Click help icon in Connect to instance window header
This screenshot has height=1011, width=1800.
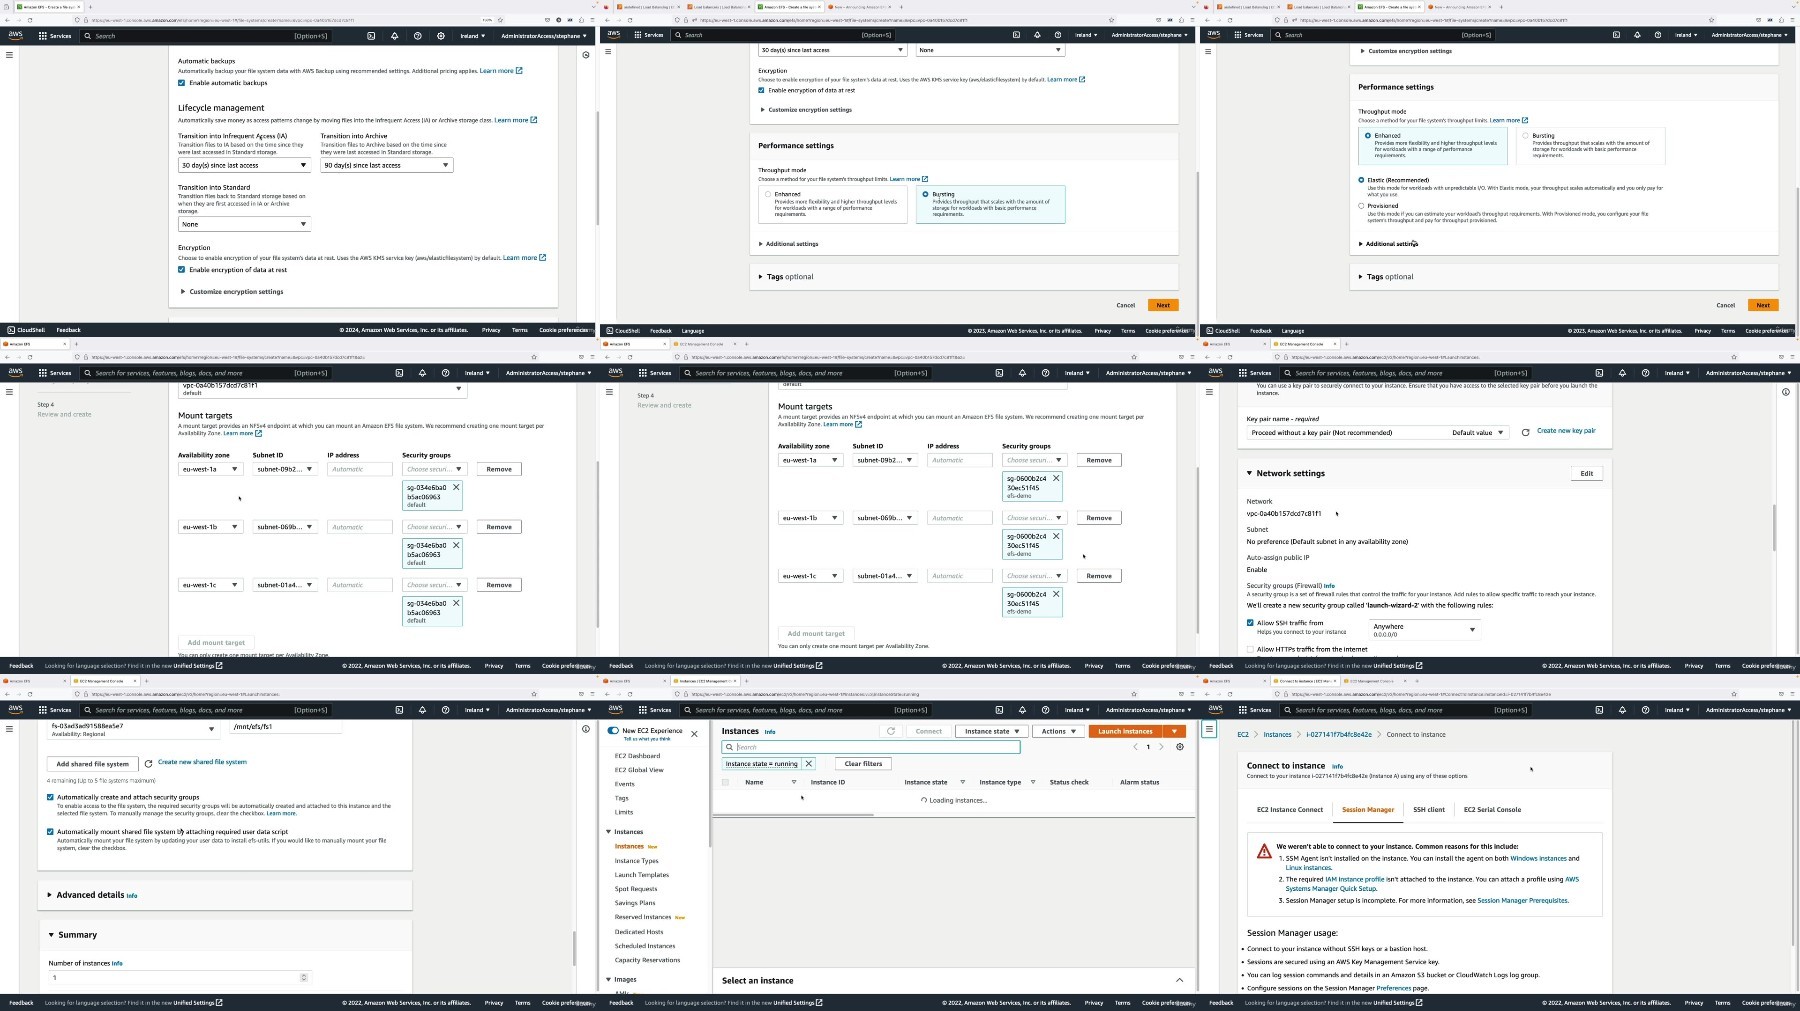click(1645, 710)
